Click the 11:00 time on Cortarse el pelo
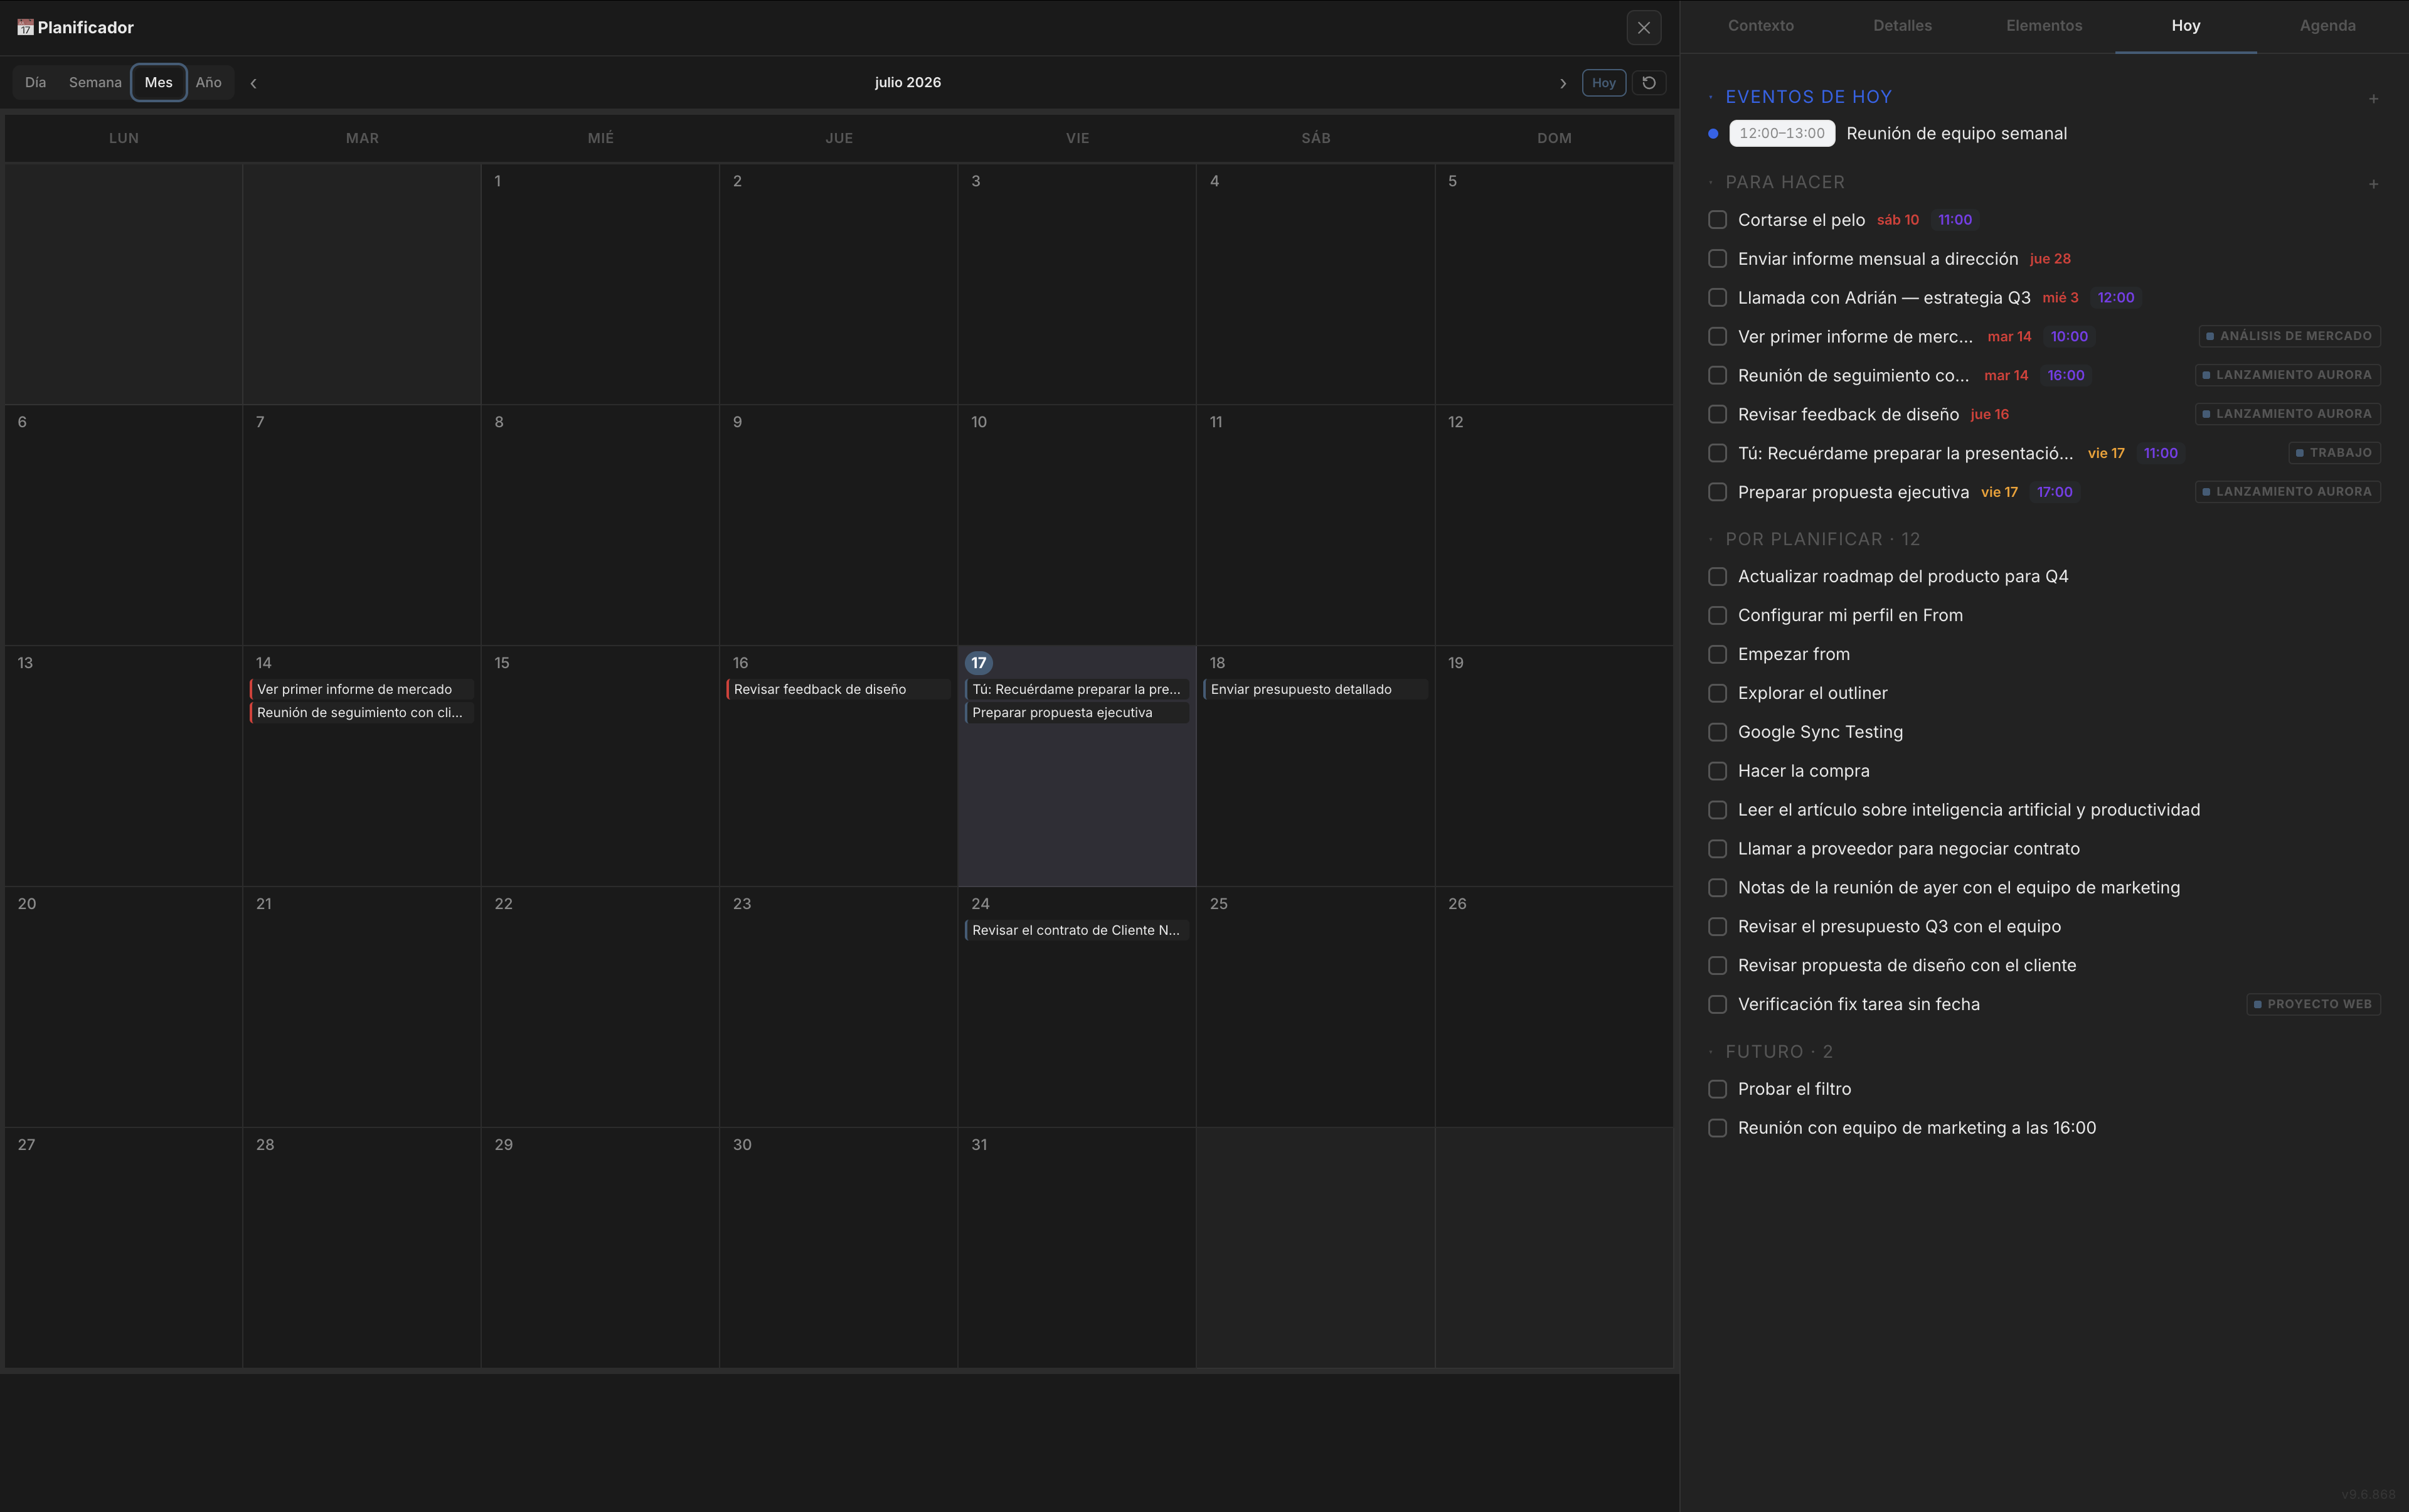 (1954, 220)
